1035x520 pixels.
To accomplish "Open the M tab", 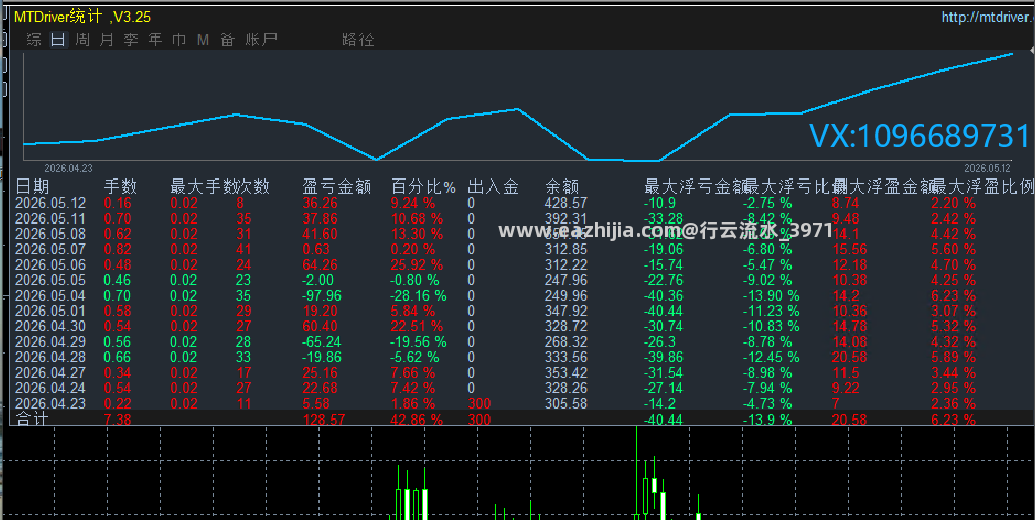I will 203,40.
